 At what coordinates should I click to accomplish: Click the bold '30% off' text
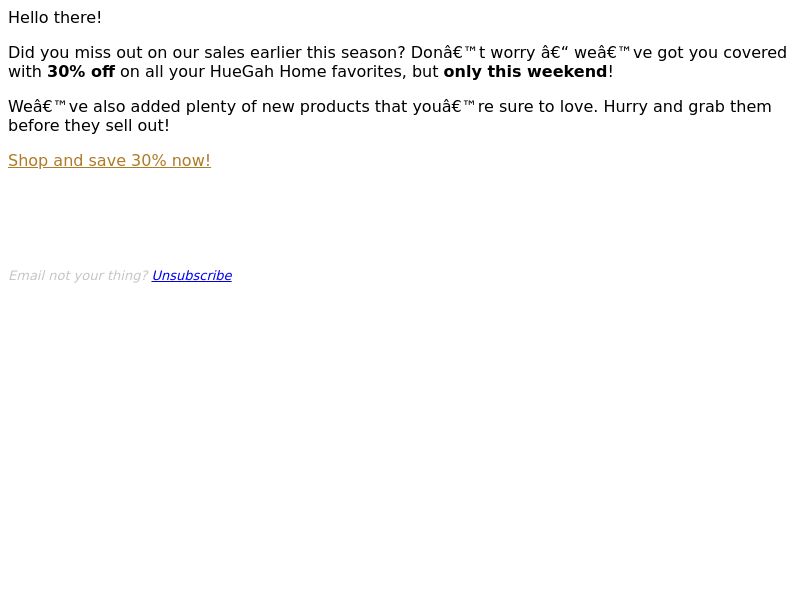pos(81,72)
